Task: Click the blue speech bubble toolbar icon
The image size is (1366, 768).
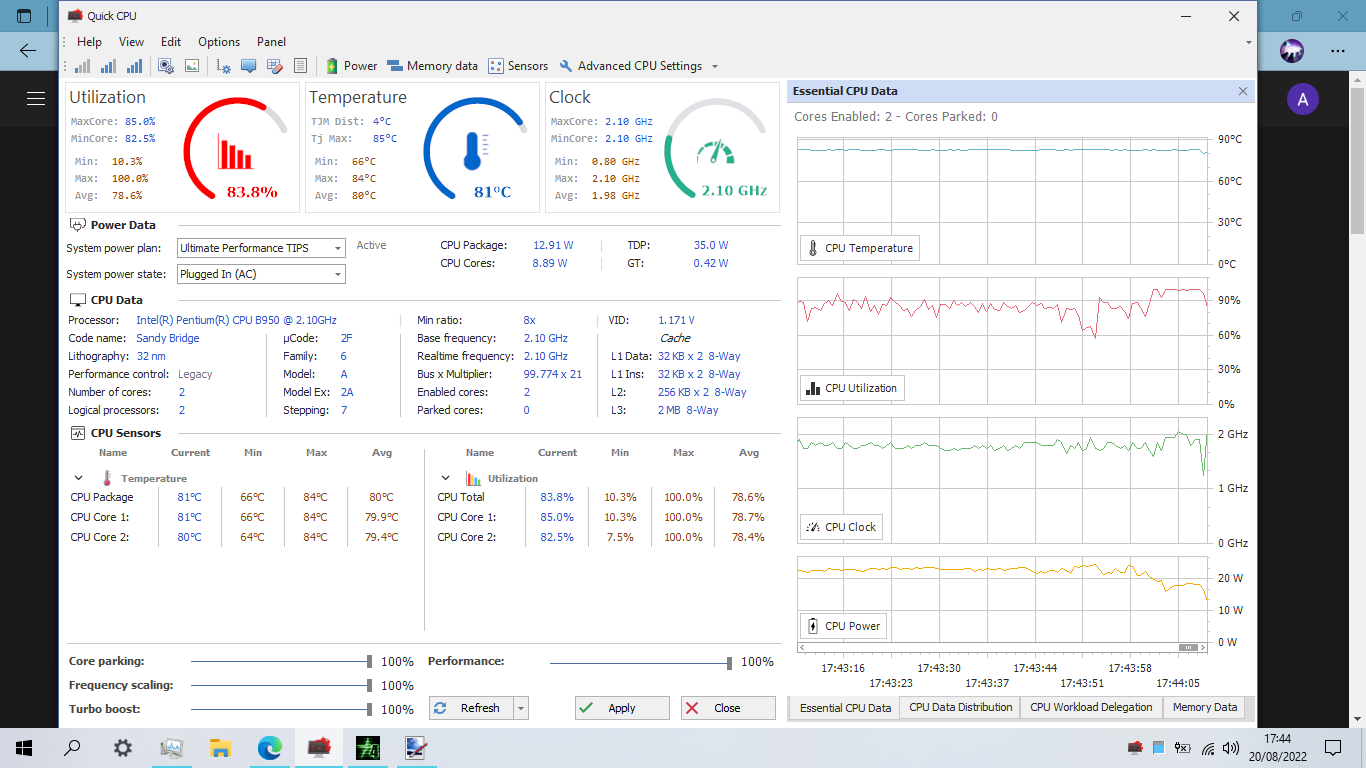Action: pos(249,66)
